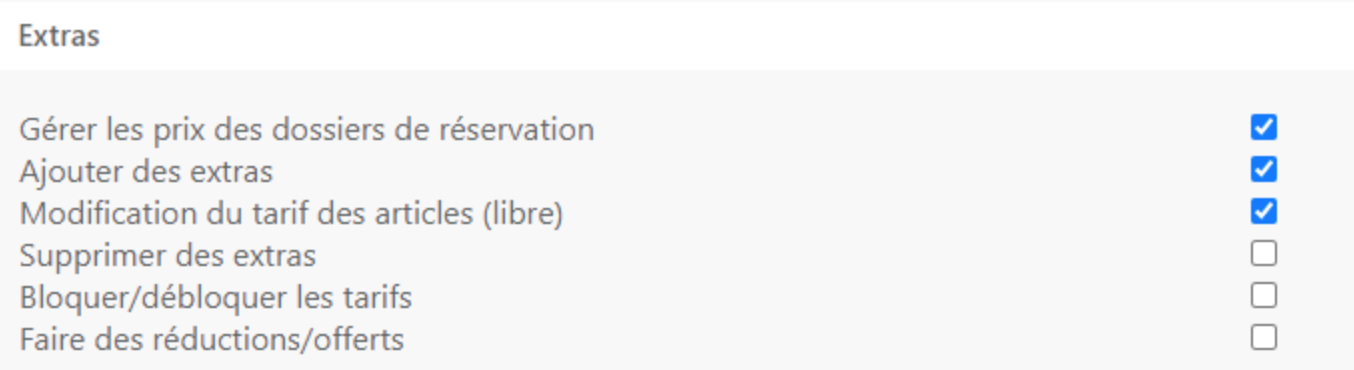Enable the Supprimer des extras checkbox
Image resolution: width=1354 pixels, height=370 pixels.
pos(1264,253)
